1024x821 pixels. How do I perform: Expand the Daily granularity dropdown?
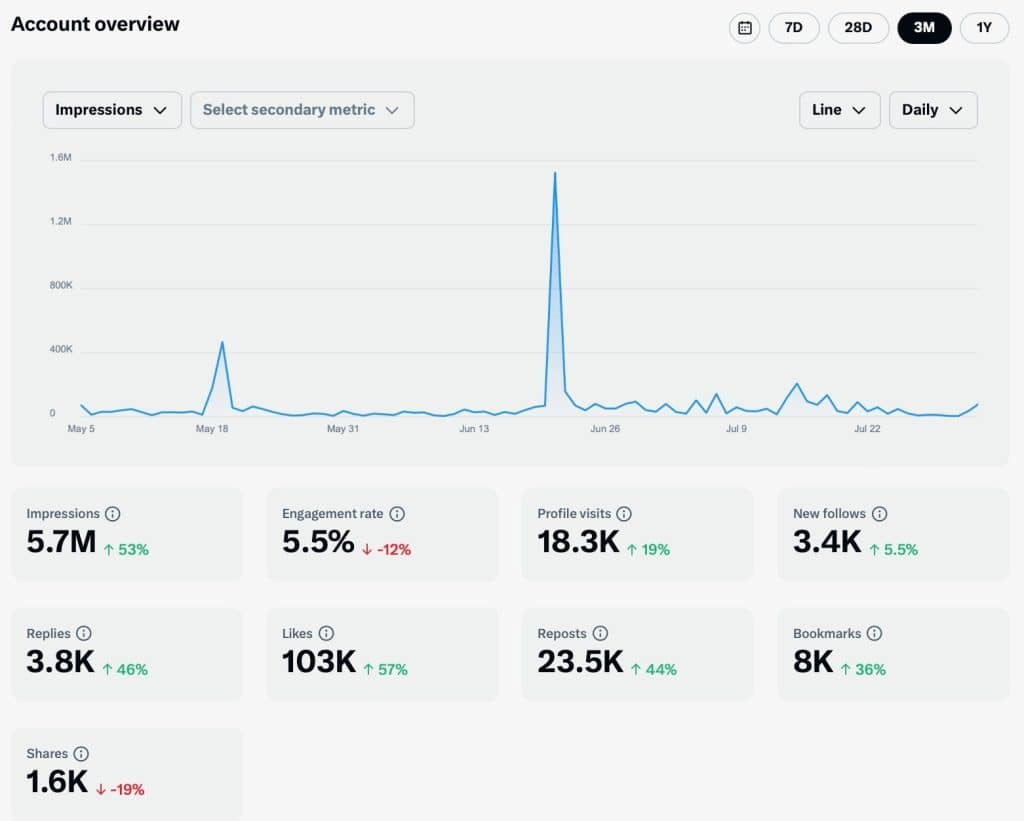tap(932, 110)
